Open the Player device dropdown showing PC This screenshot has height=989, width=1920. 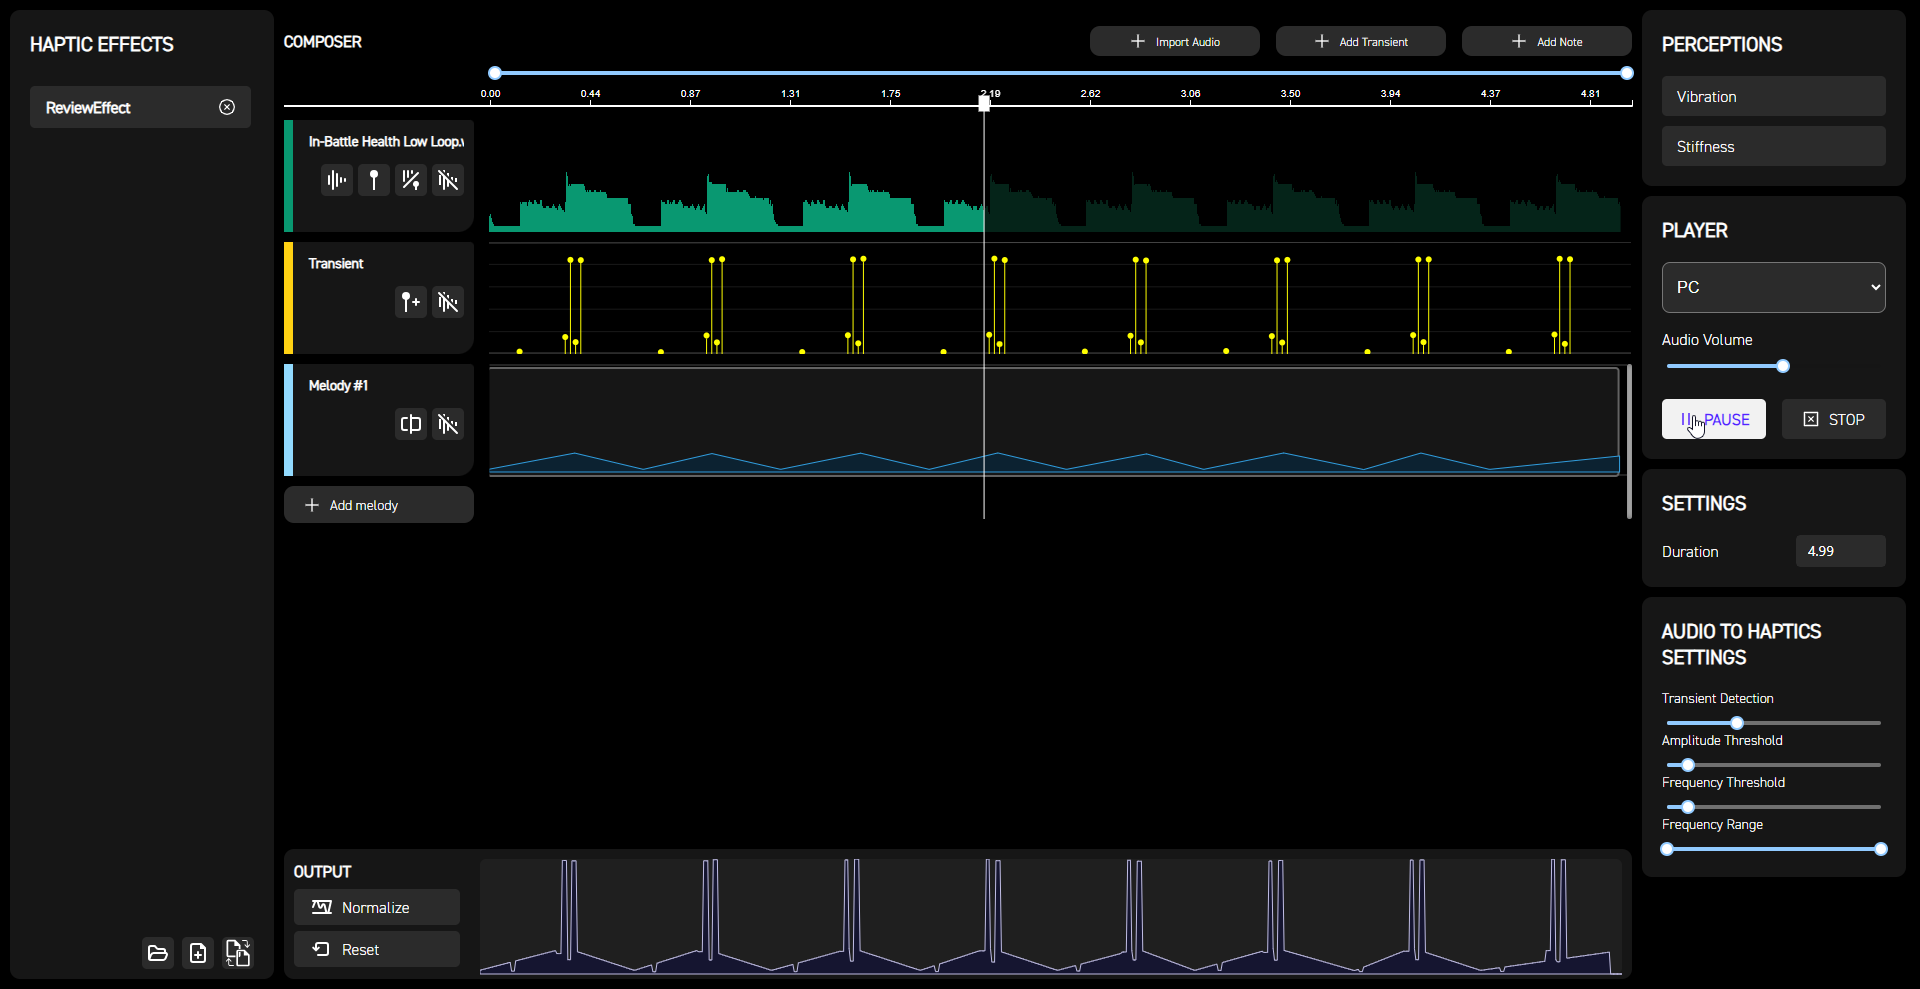click(1772, 287)
